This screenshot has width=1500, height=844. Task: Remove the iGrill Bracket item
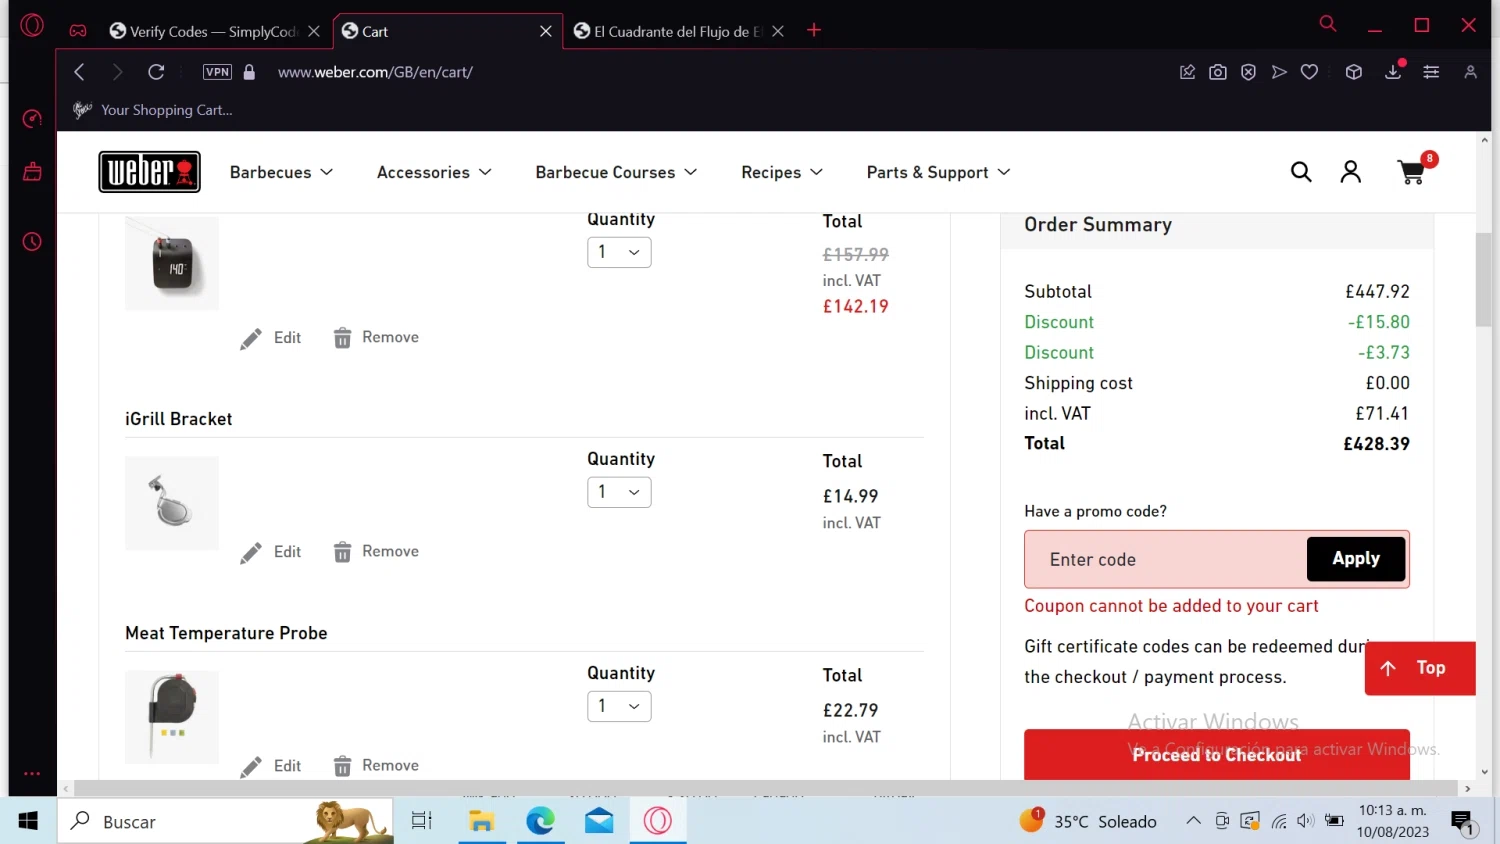tap(376, 552)
